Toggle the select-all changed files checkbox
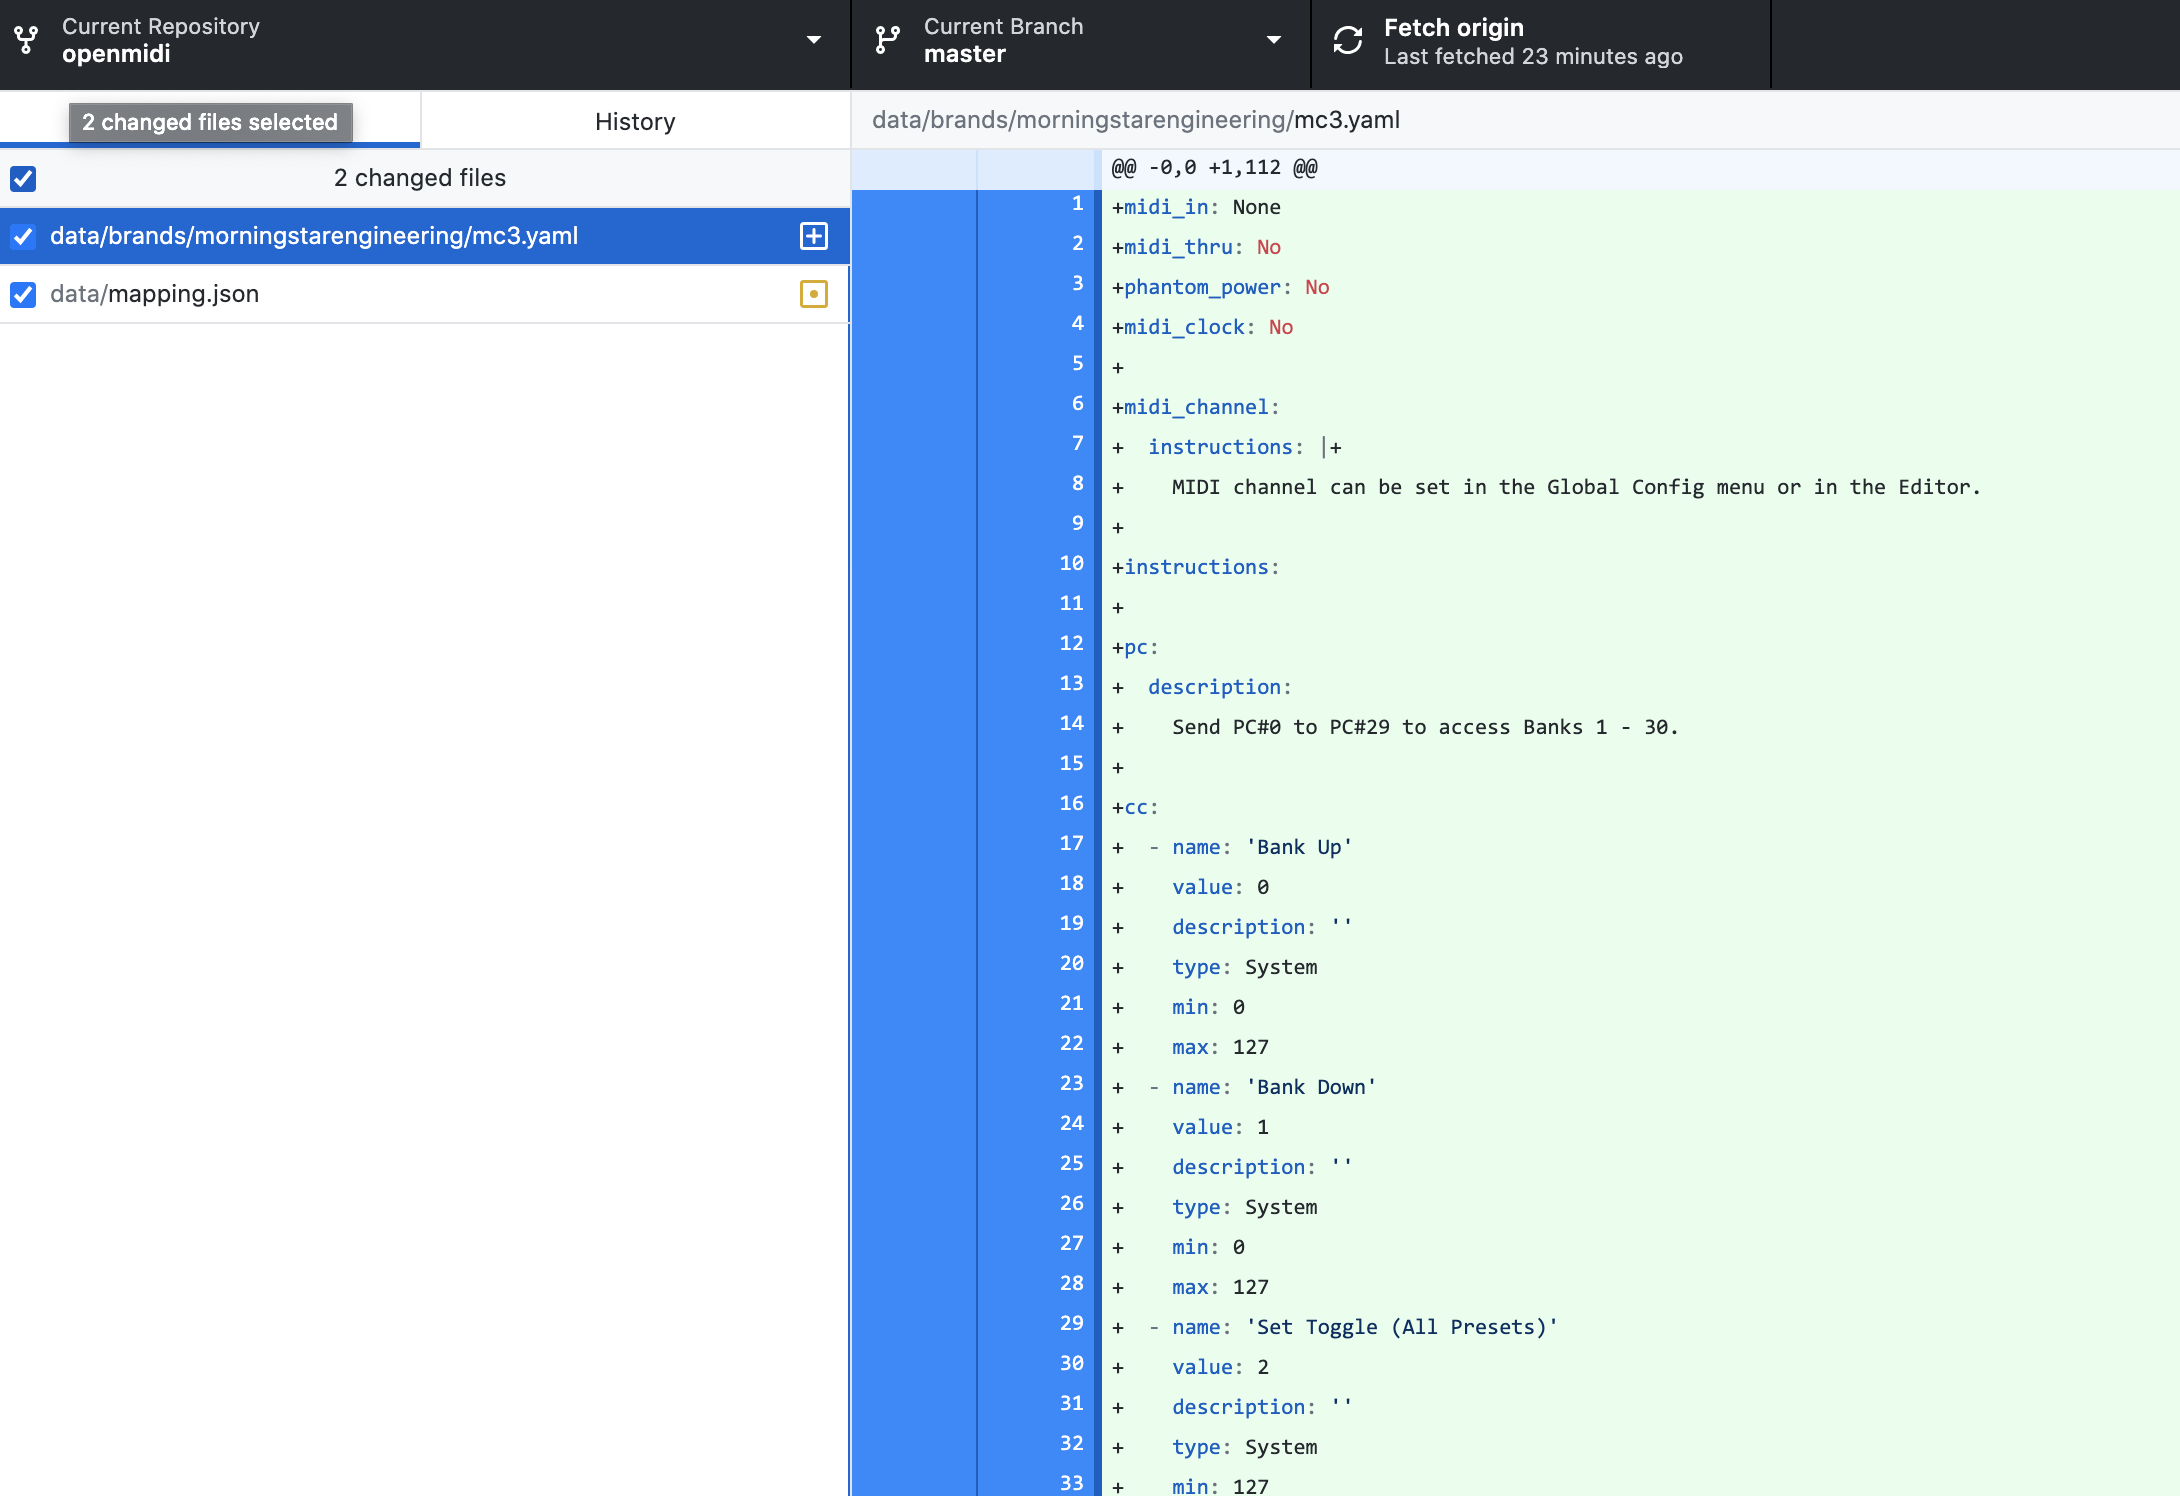This screenshot has width=2180, height=1496. click(x=23, y=178)
